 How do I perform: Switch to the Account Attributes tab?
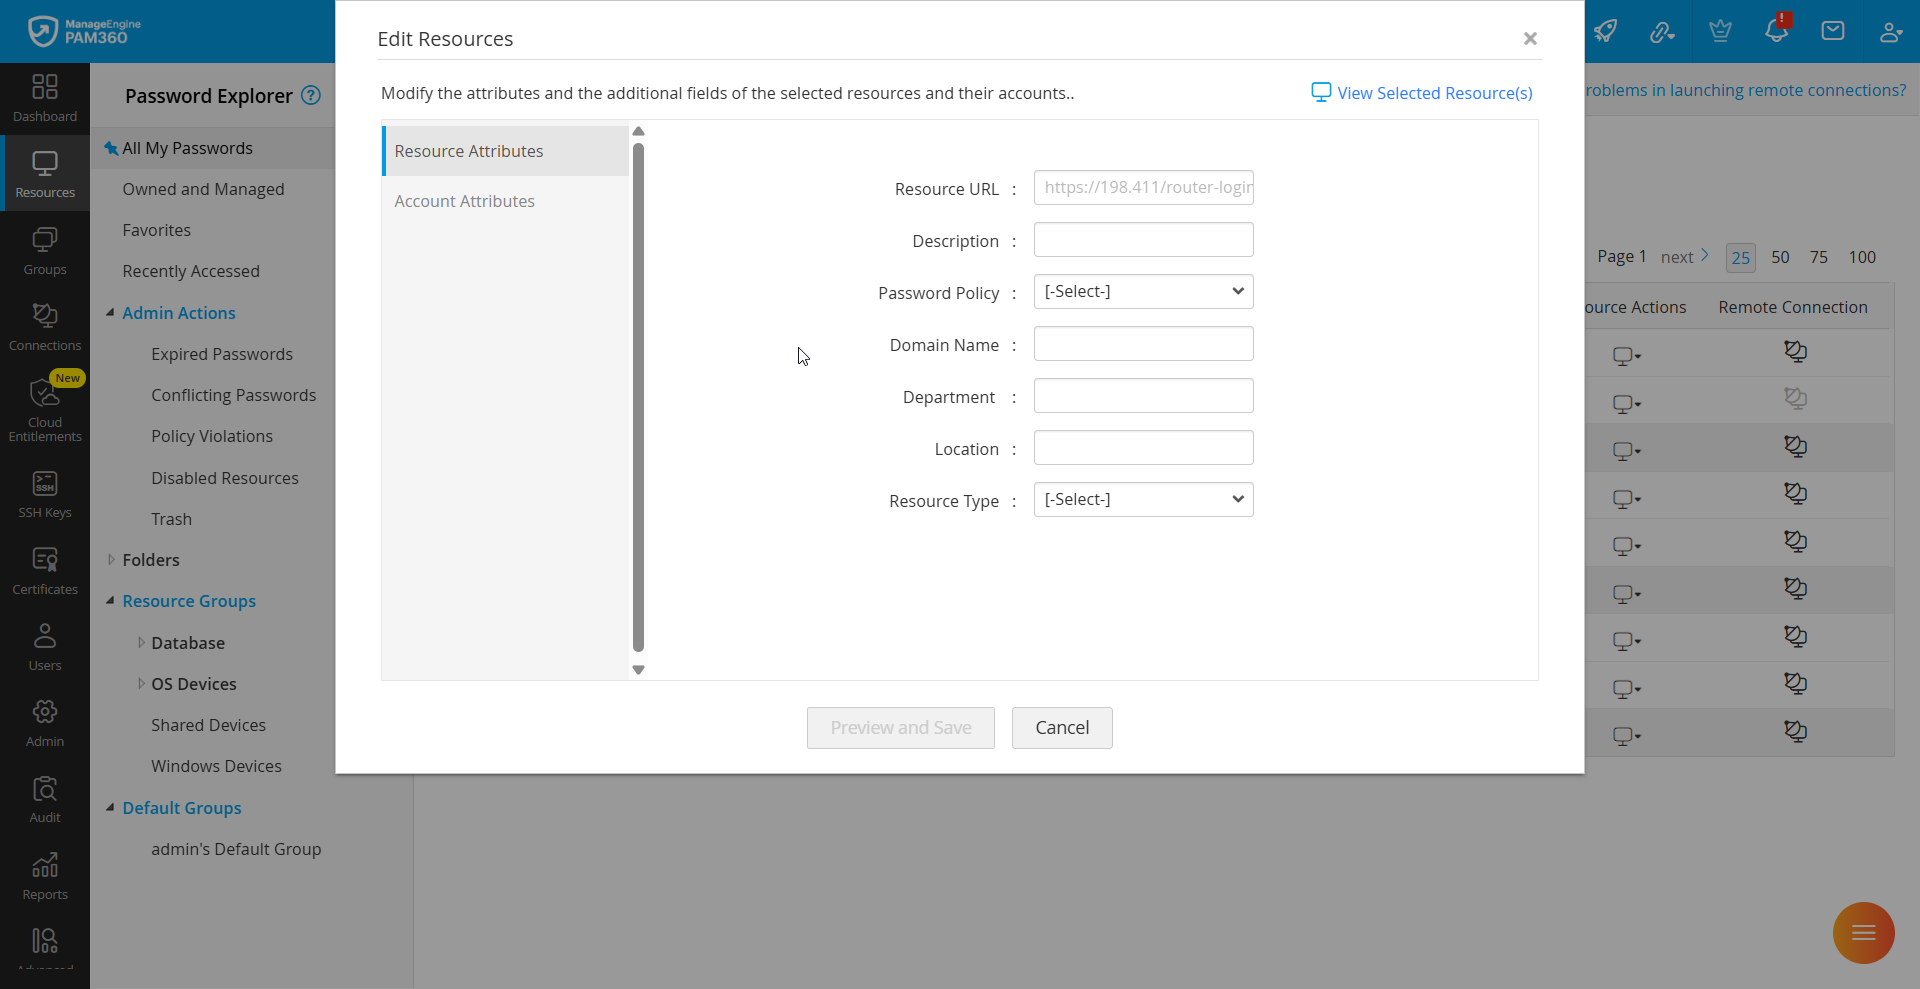click(x=464, y=201)
